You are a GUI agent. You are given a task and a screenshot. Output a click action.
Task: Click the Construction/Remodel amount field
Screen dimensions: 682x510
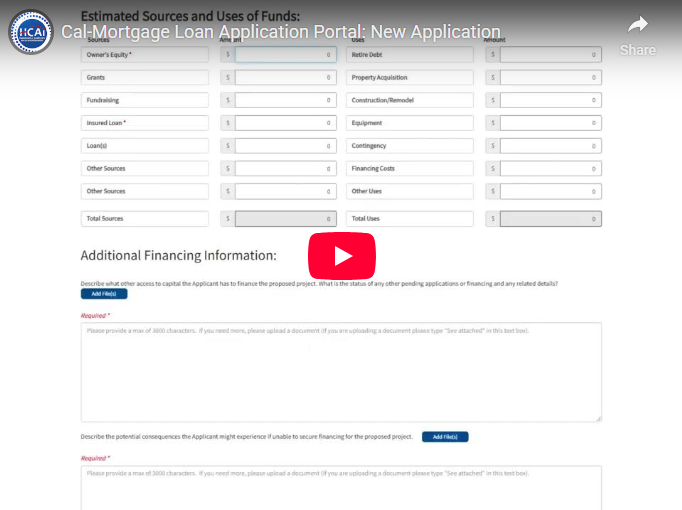tap(551, 100)
